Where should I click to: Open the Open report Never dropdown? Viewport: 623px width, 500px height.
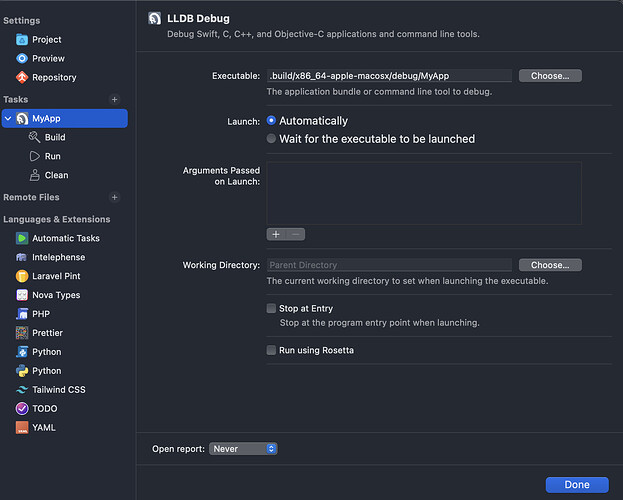click(x=243, y=449)
